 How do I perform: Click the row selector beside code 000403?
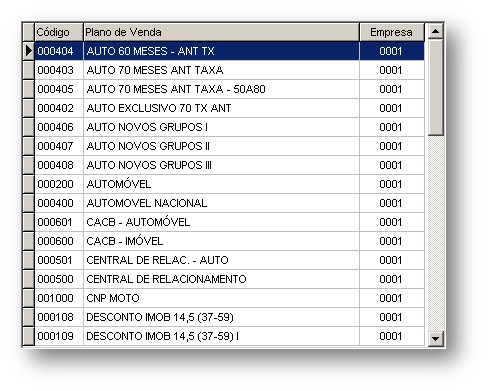coord(28,70)
